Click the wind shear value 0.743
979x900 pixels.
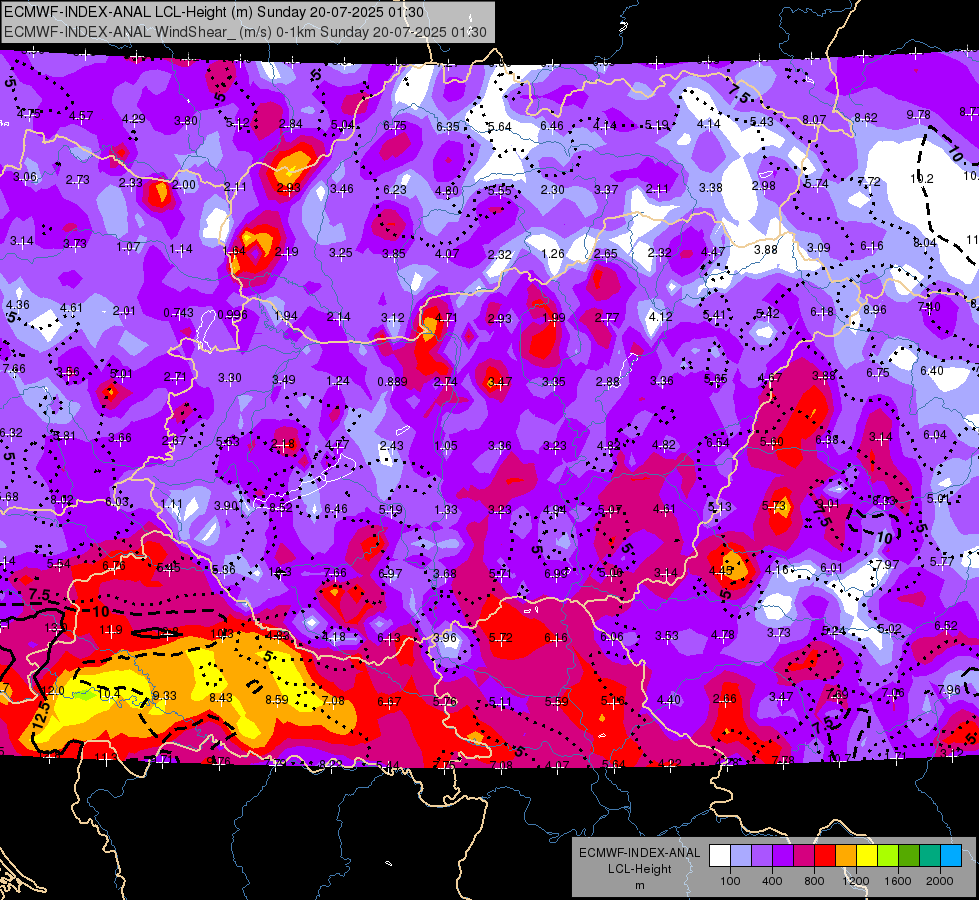click(x=178, y=312)
